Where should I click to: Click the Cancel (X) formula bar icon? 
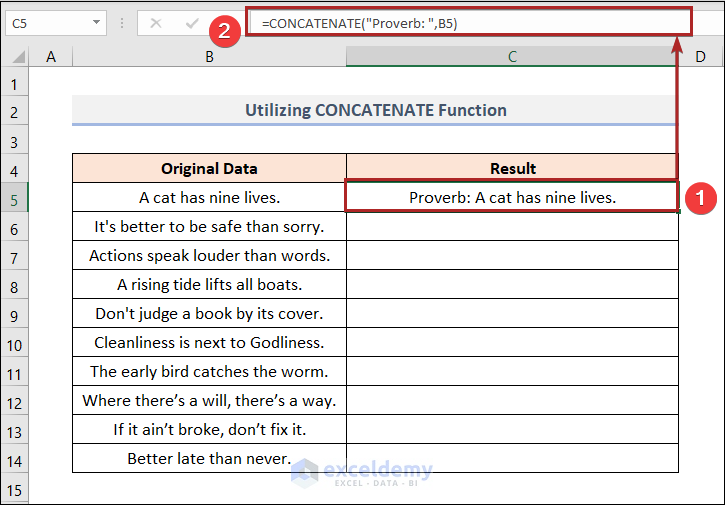click(155, 23)
